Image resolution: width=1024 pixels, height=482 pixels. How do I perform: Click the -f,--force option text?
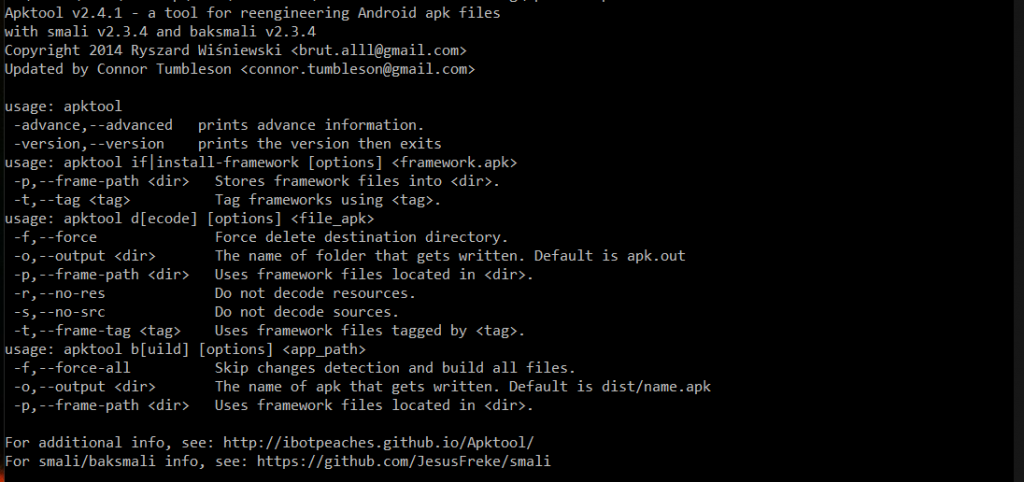coord(55,237)
